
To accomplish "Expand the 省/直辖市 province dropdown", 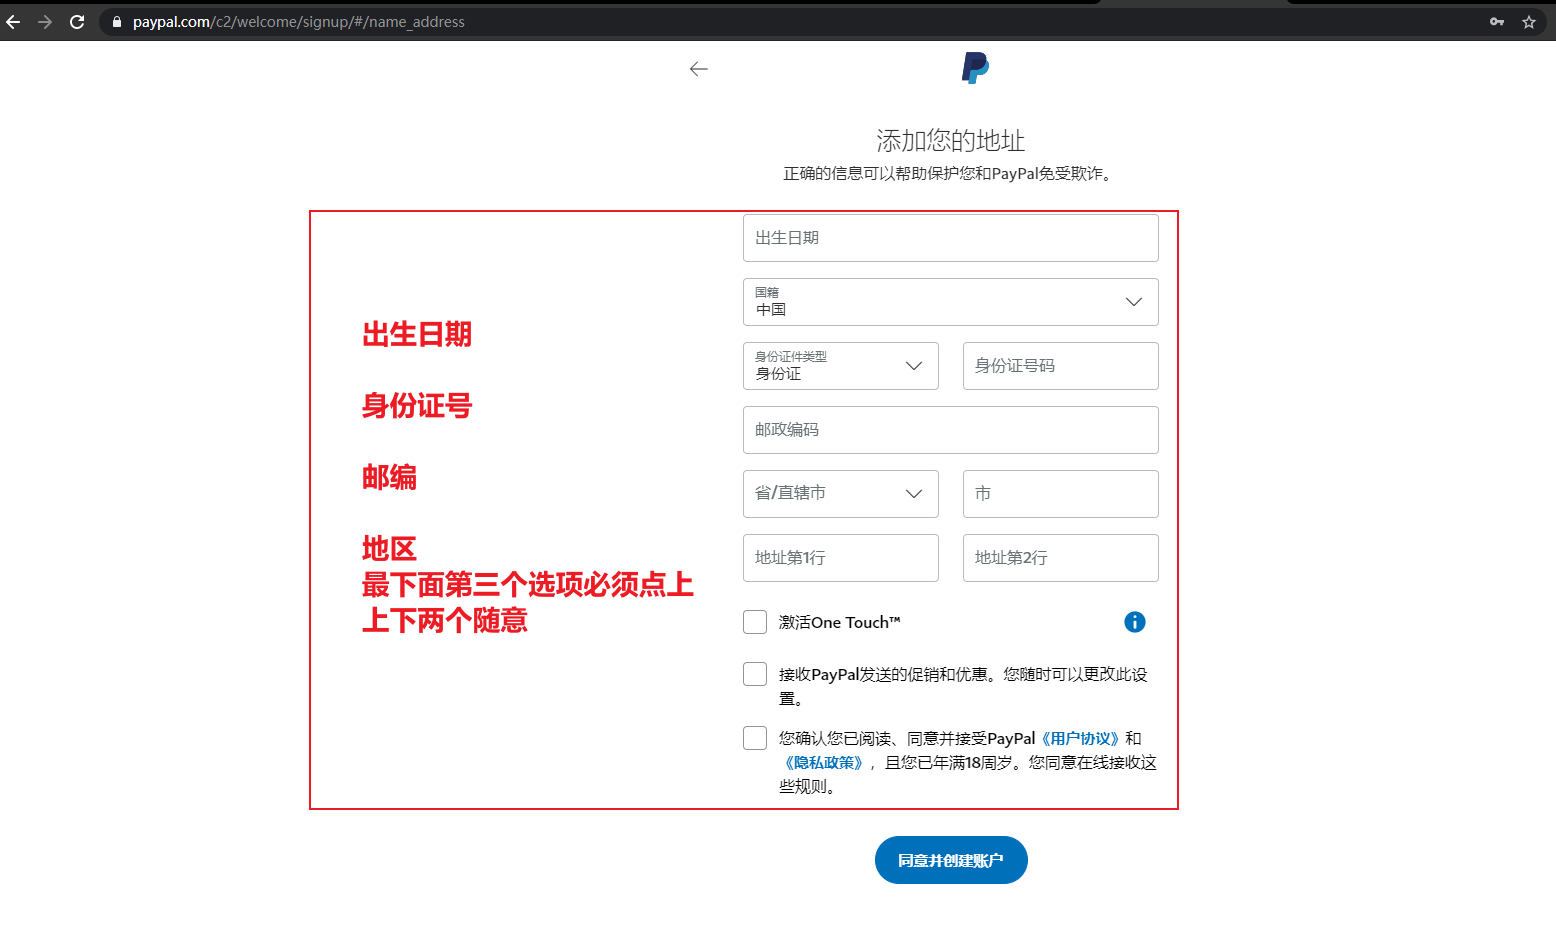I will (841, 494).
